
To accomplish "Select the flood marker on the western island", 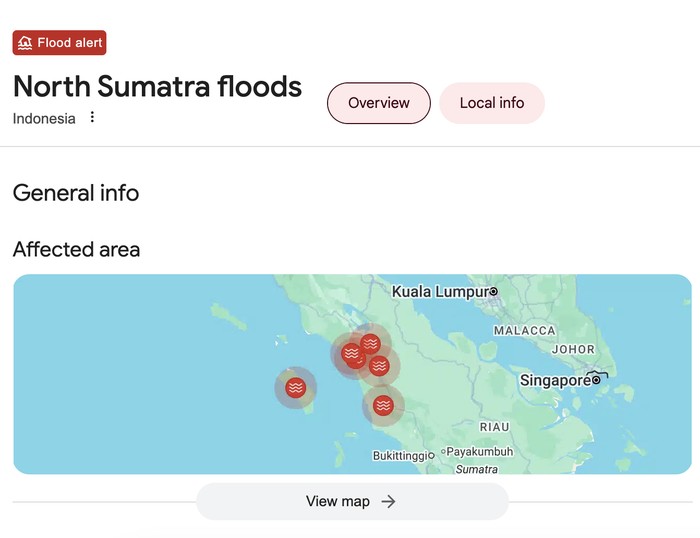I will coord(296,388).
